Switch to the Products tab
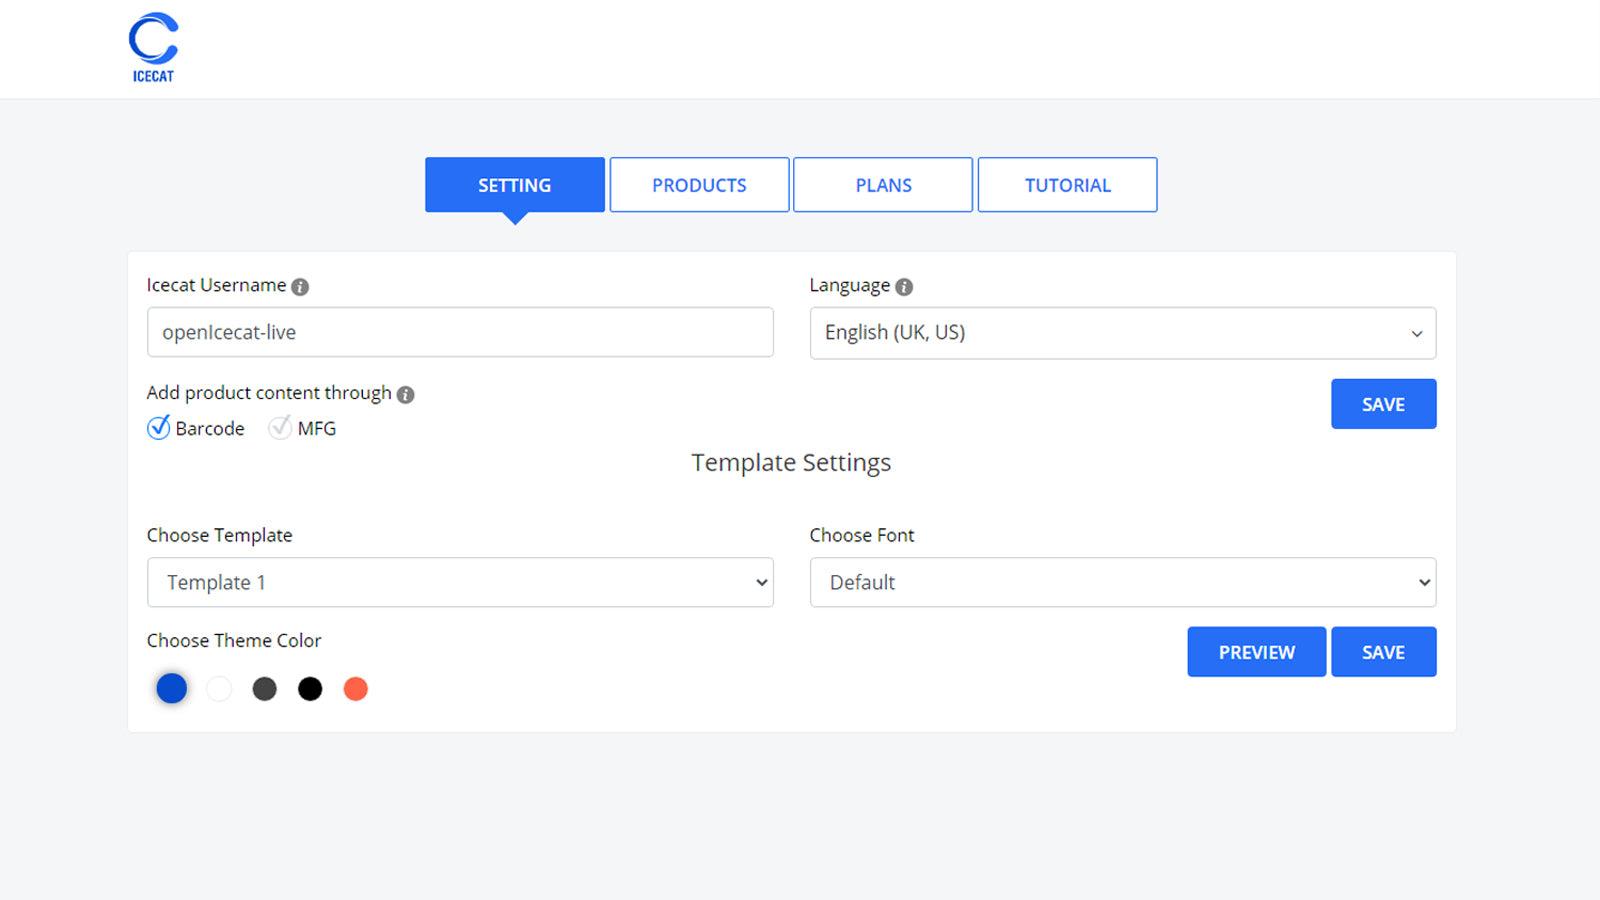This screenshot has height=900, width=1600. 699,185
